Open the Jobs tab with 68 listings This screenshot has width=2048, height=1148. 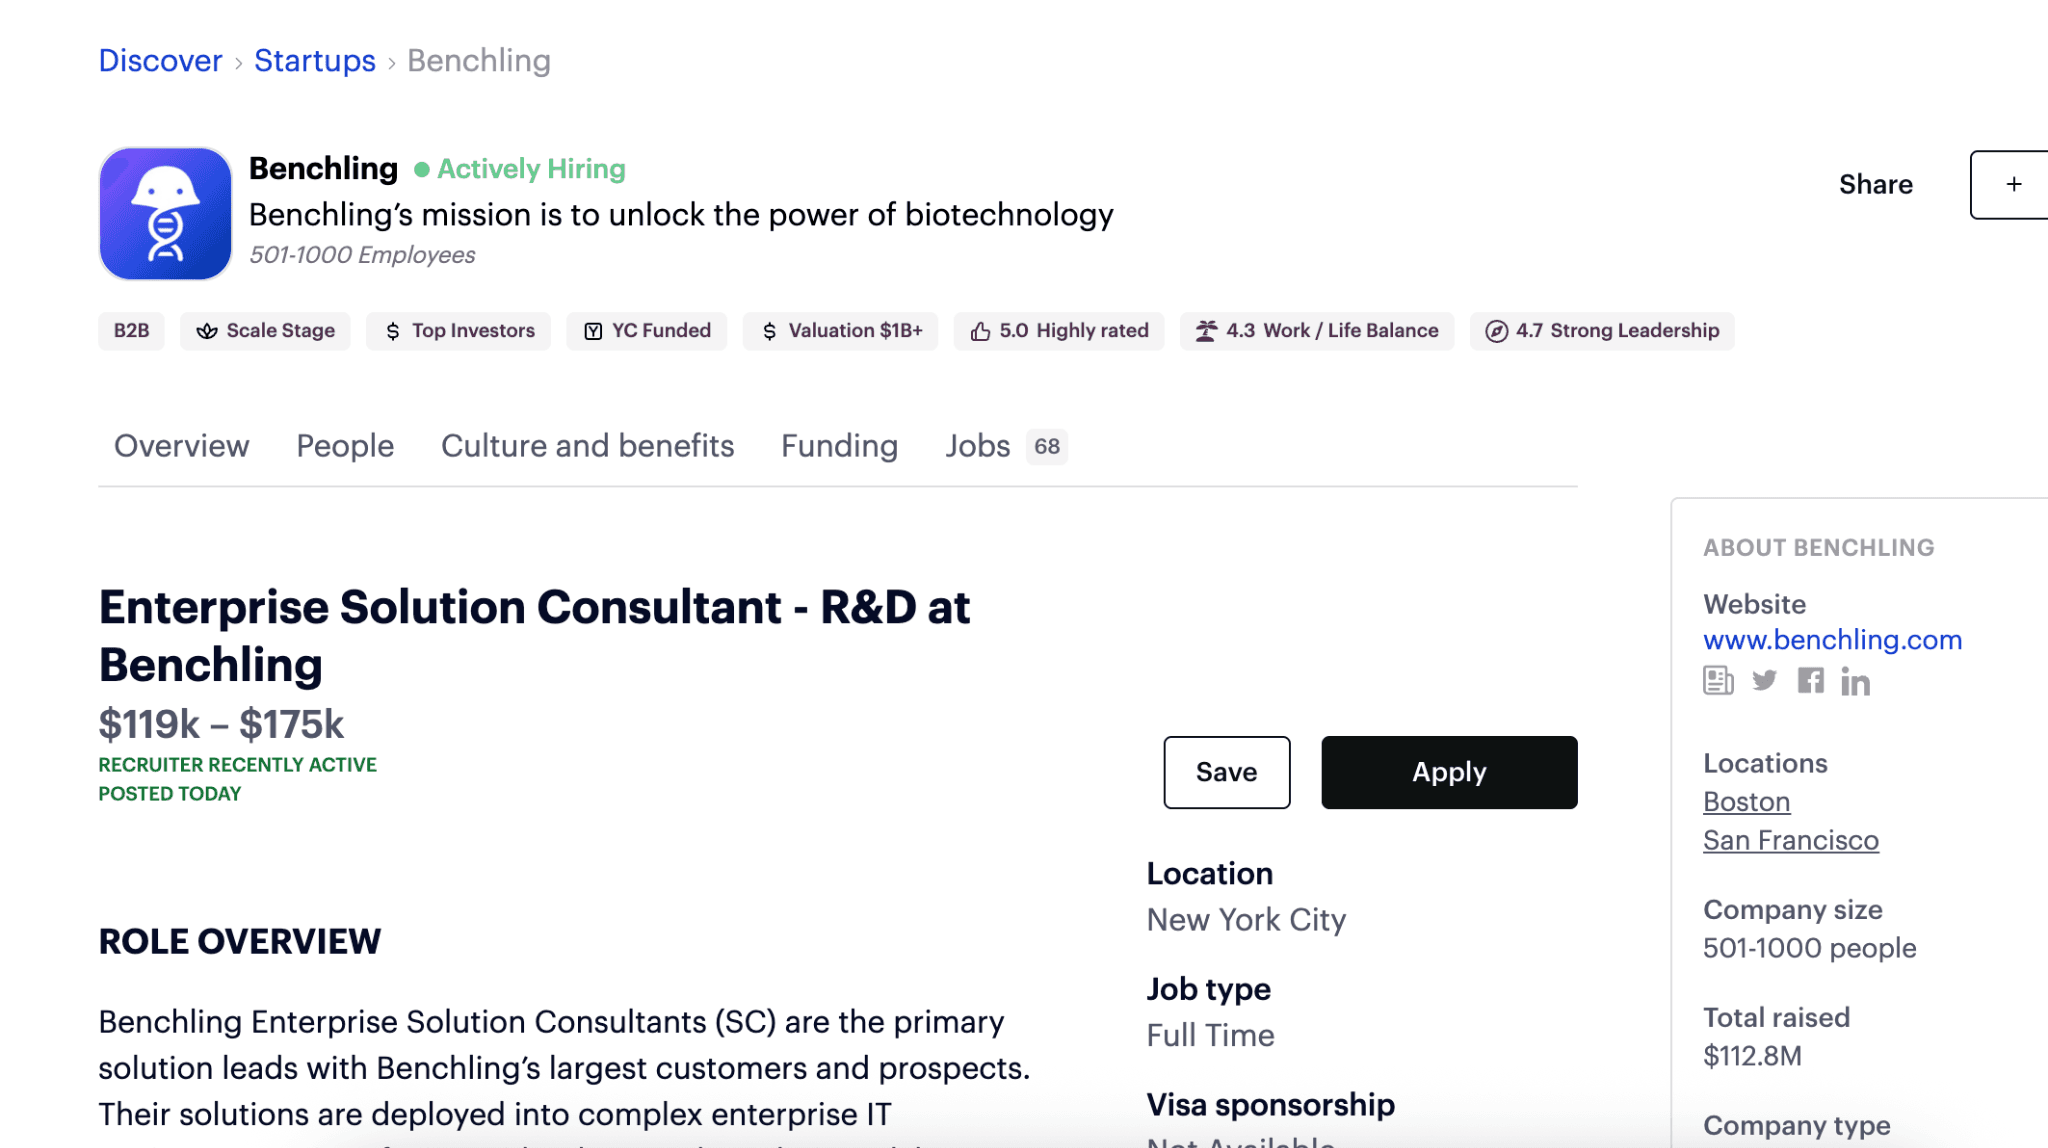pos(1005,446)
